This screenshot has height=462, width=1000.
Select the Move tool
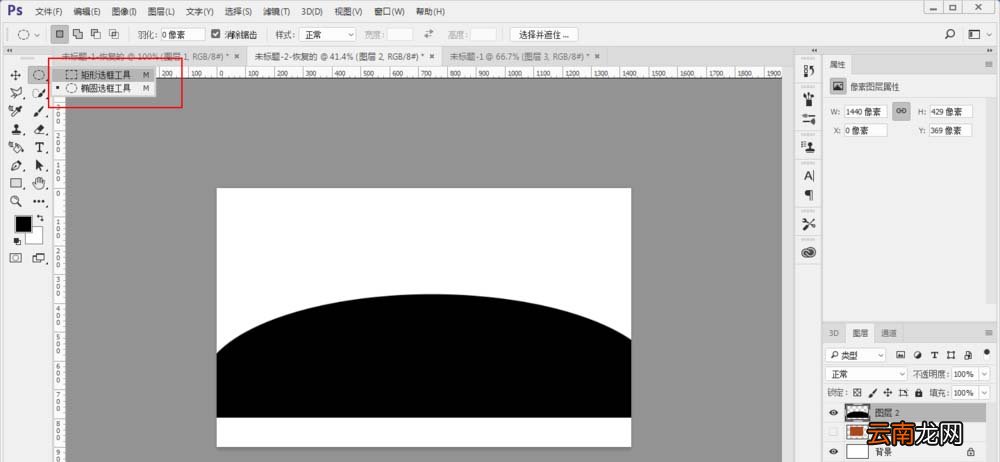coord(16,75)
